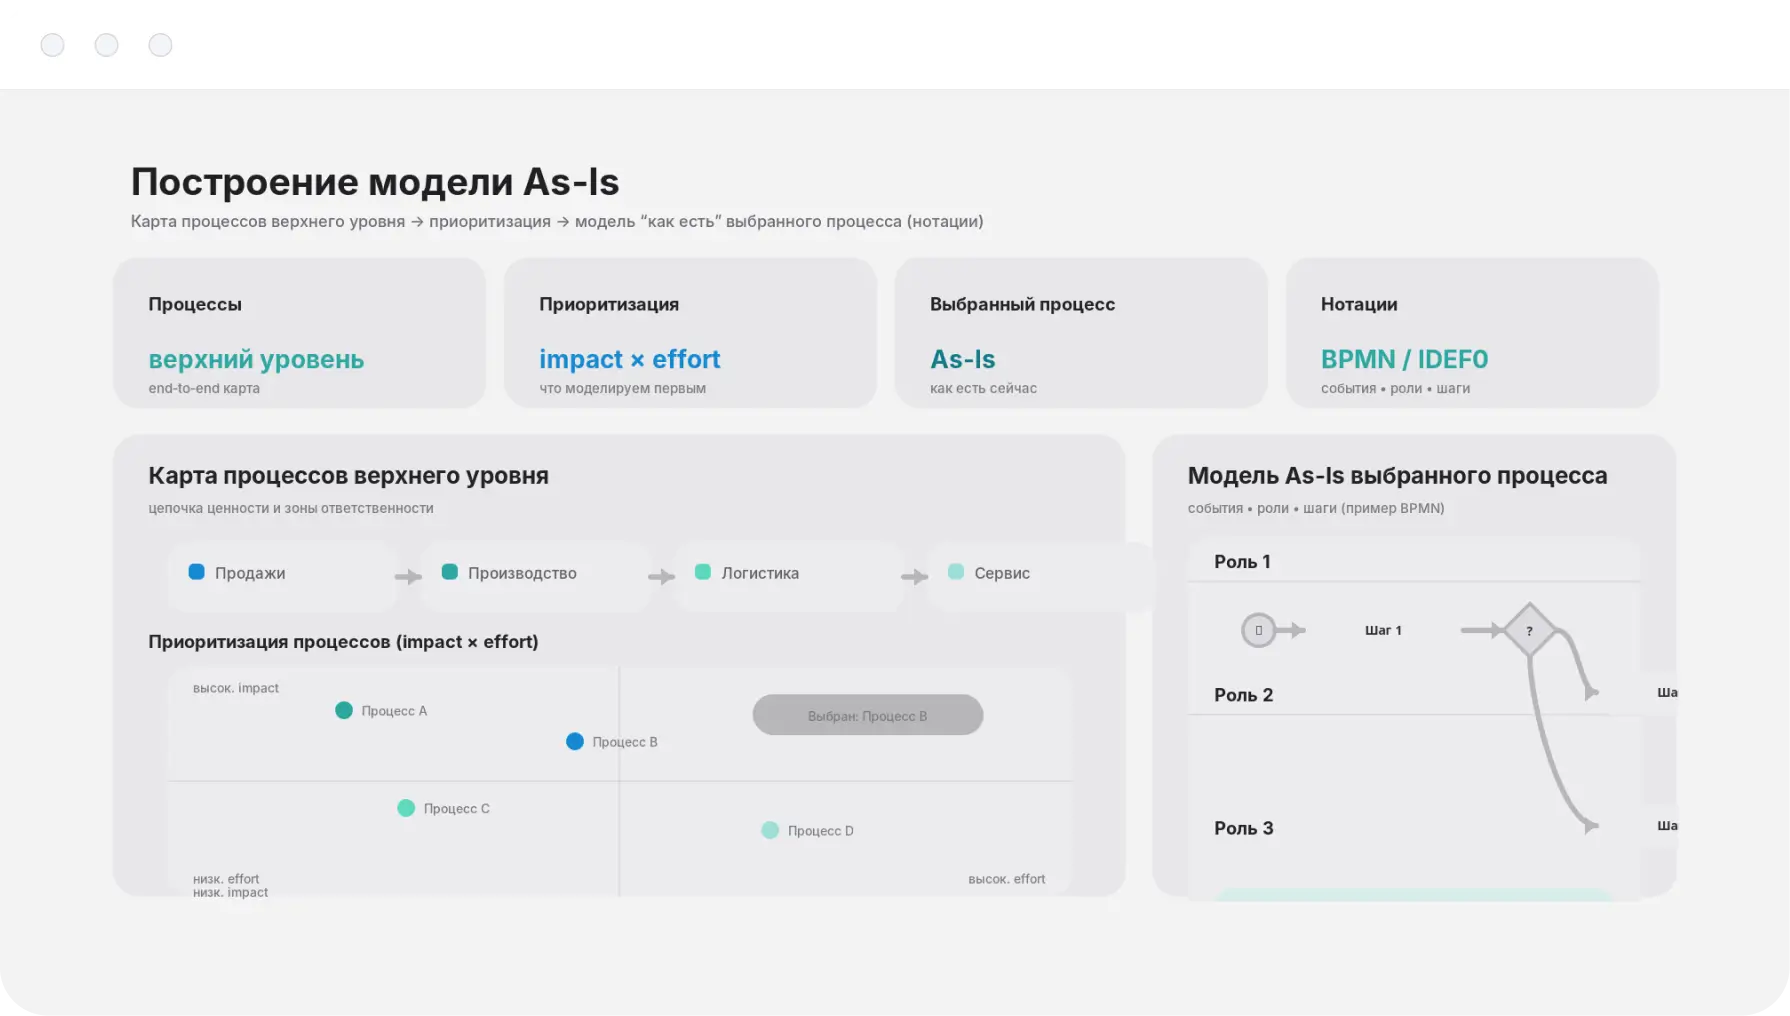Click the arrow between Производство and Логистика
1790x1016 pixels.
click(661, 576)
